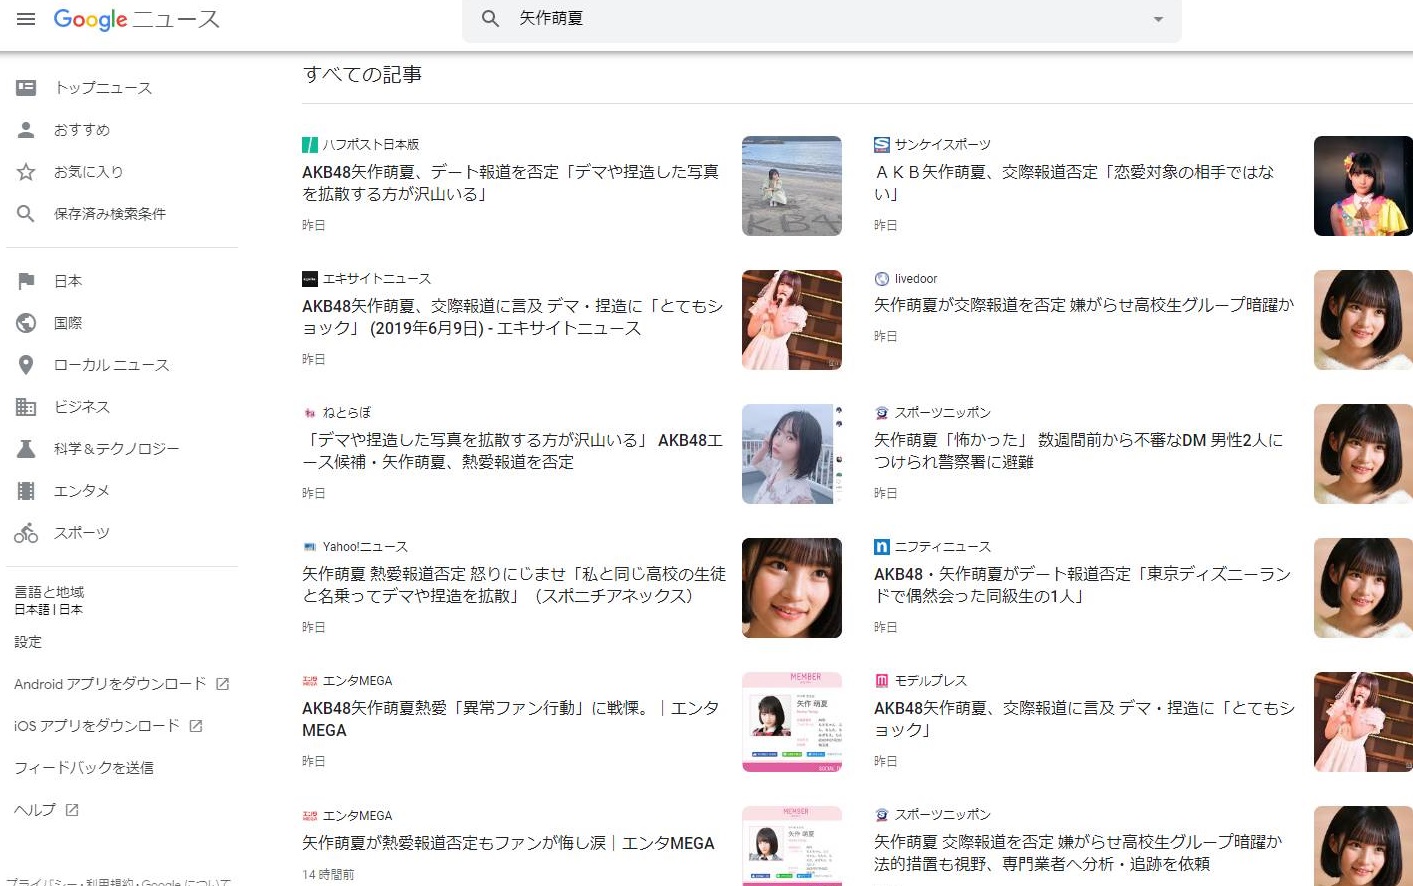Click the サンケイスポーツ source icon

[x=882, y=144]
